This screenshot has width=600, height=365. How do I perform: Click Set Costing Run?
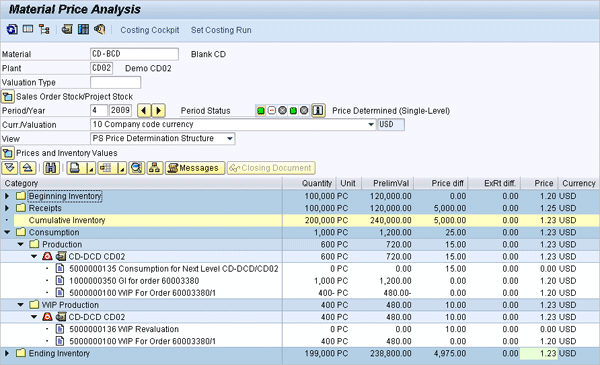[x=221, y=30]
